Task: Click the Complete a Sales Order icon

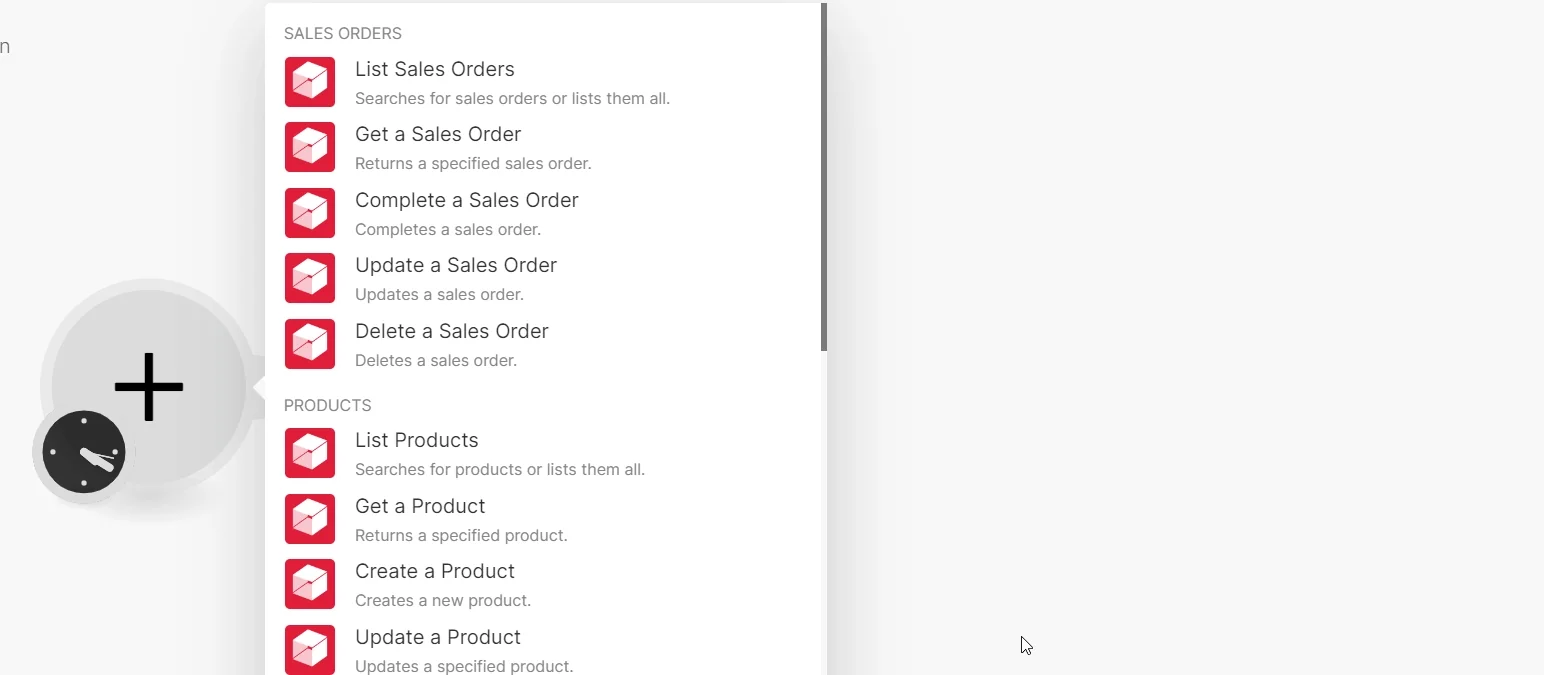Action: (x=310, y=213)
